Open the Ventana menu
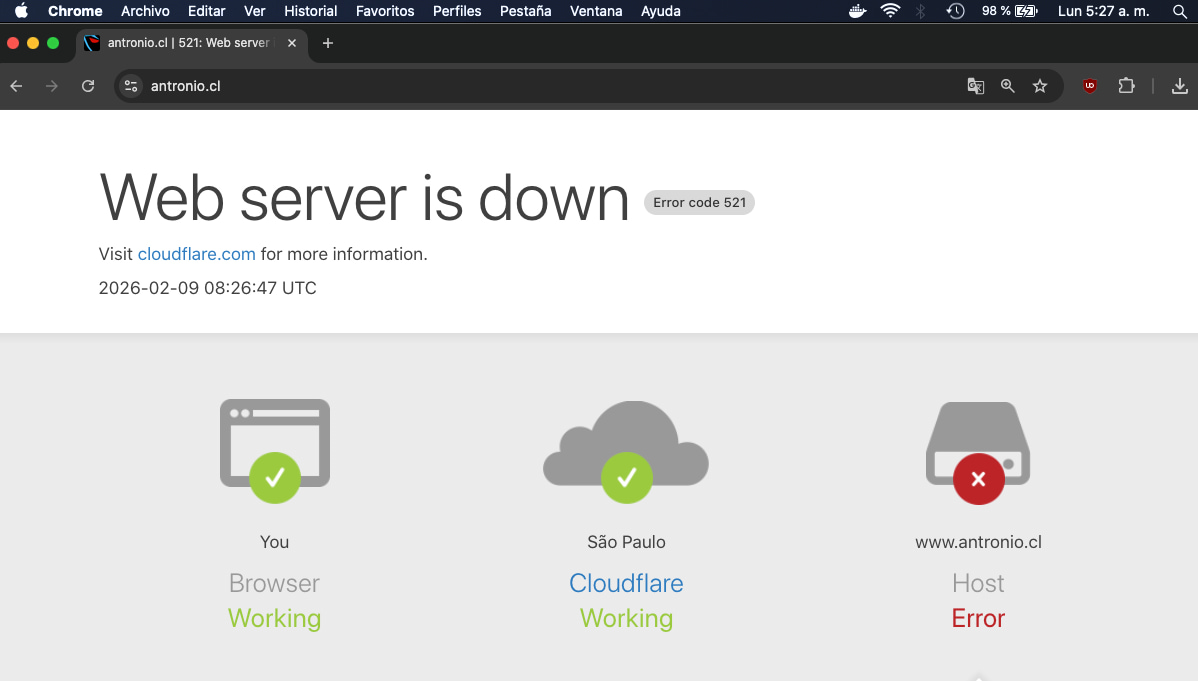Viewport: 1198px width, 681px height. (596, 11)
